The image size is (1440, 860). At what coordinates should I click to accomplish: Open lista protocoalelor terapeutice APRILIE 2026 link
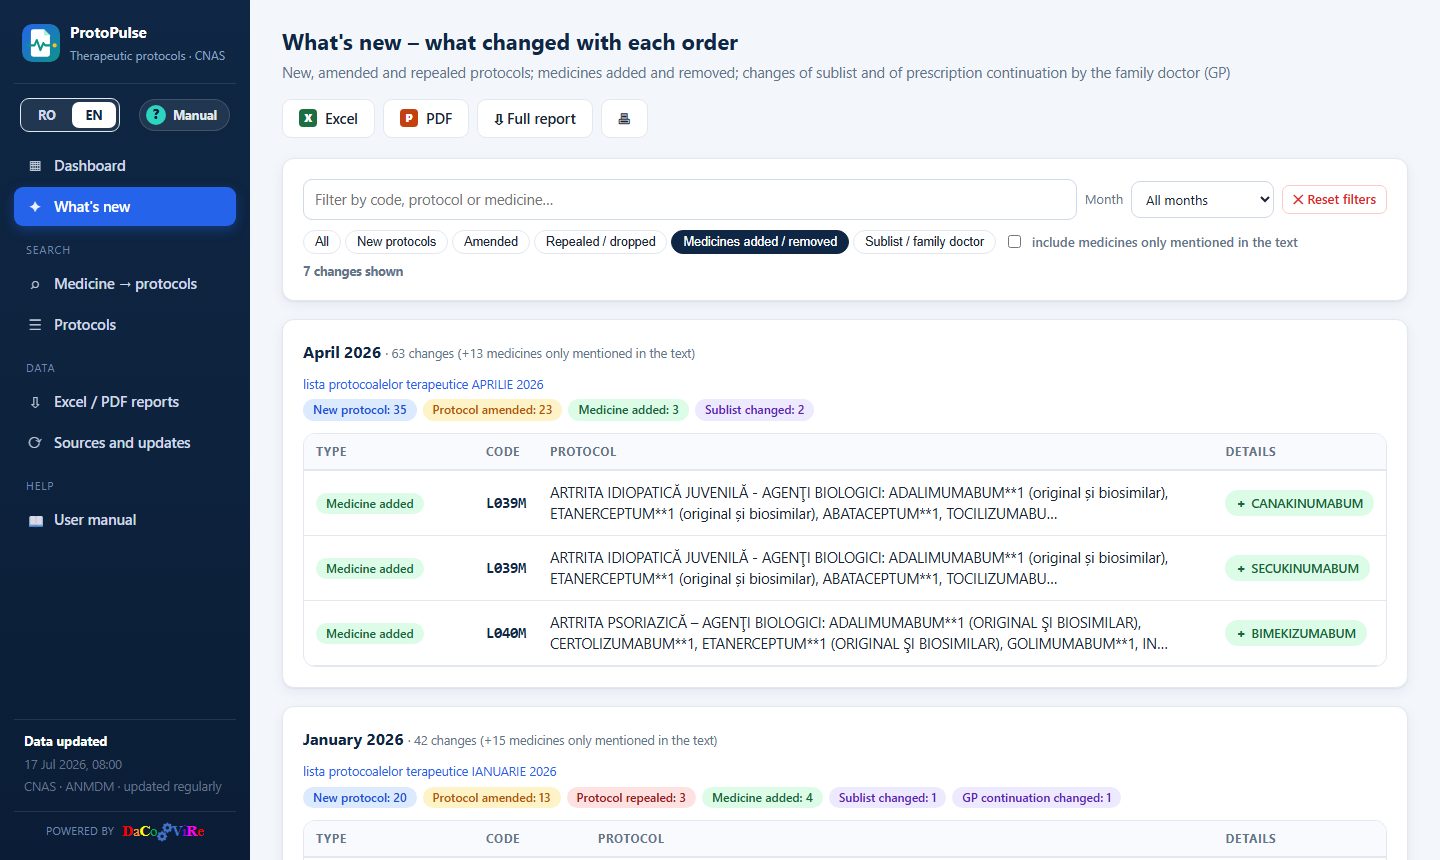coord(423,384)
